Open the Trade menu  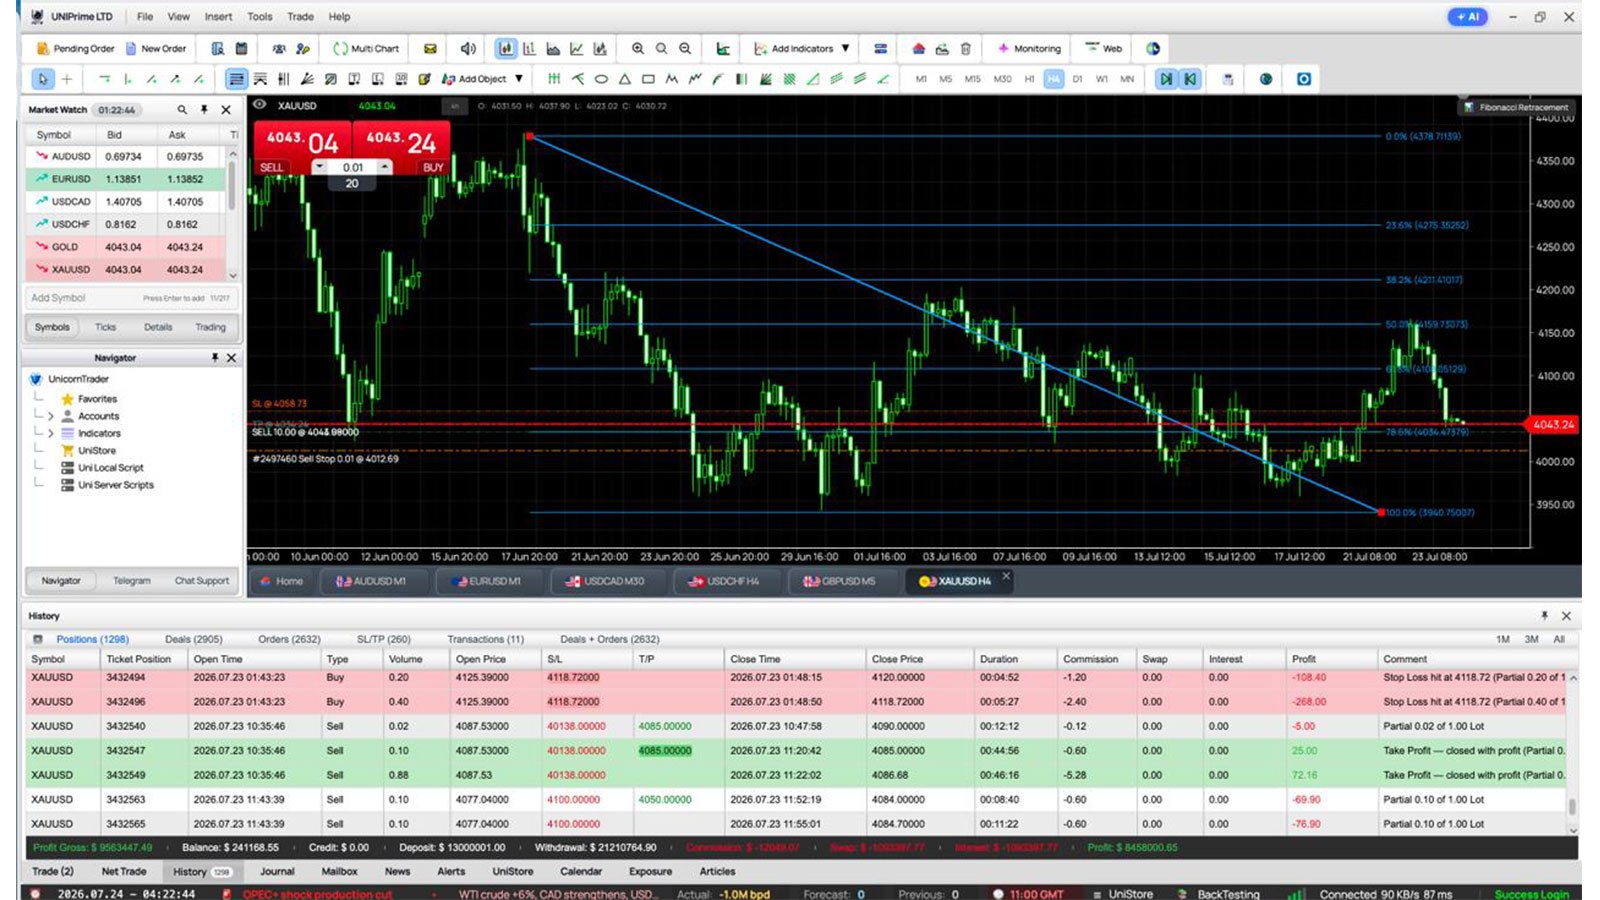300,17
